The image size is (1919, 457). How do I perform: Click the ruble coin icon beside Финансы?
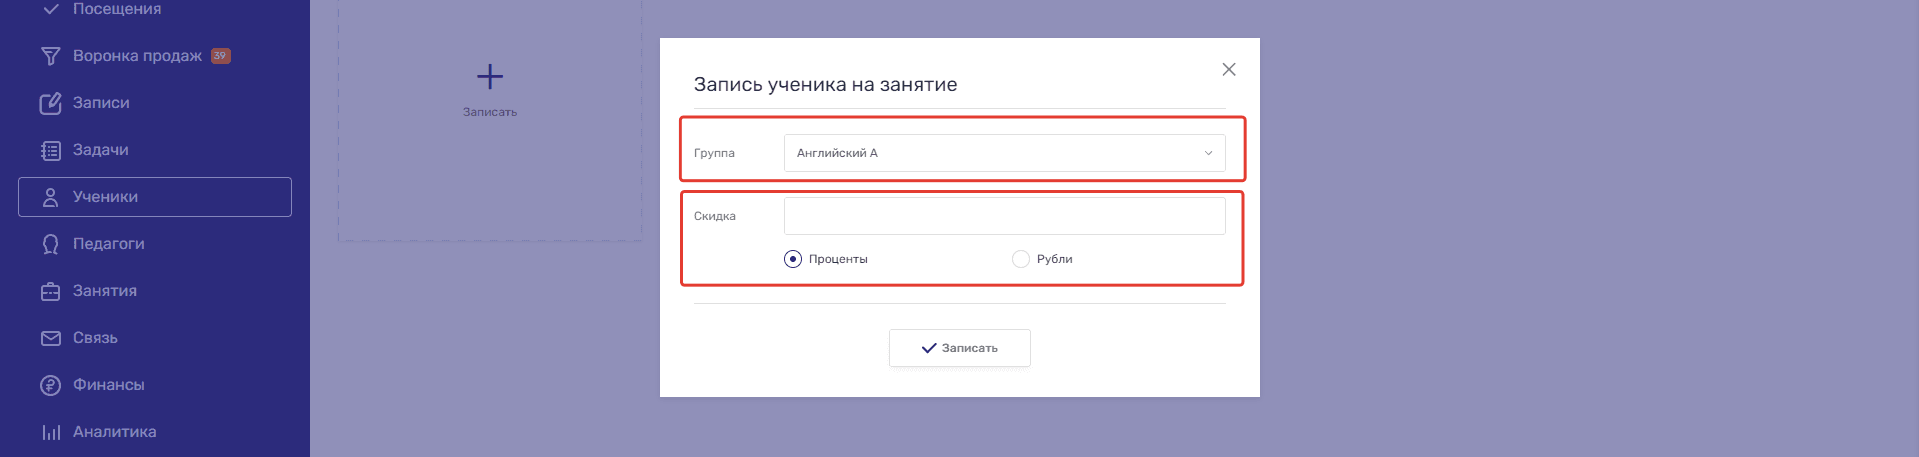point(50,385)
